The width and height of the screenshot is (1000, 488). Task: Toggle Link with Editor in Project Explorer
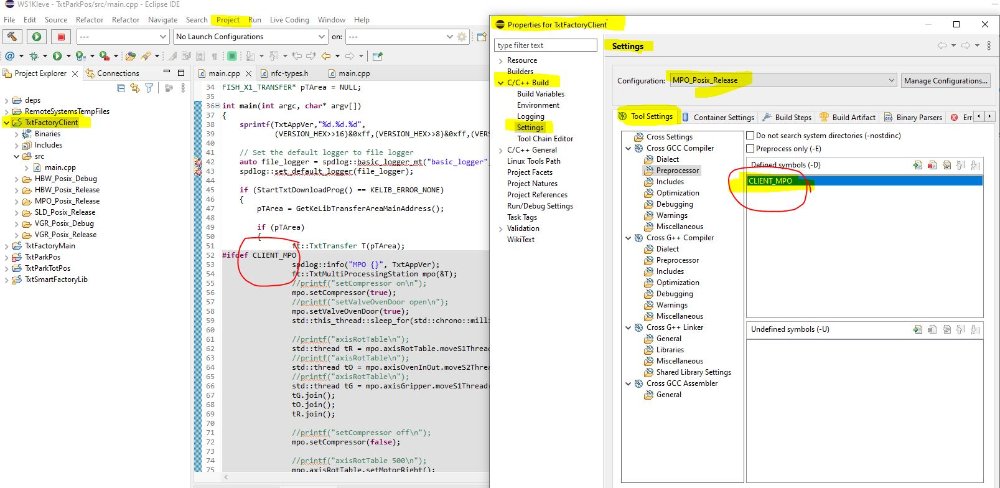tap(135, 88)
